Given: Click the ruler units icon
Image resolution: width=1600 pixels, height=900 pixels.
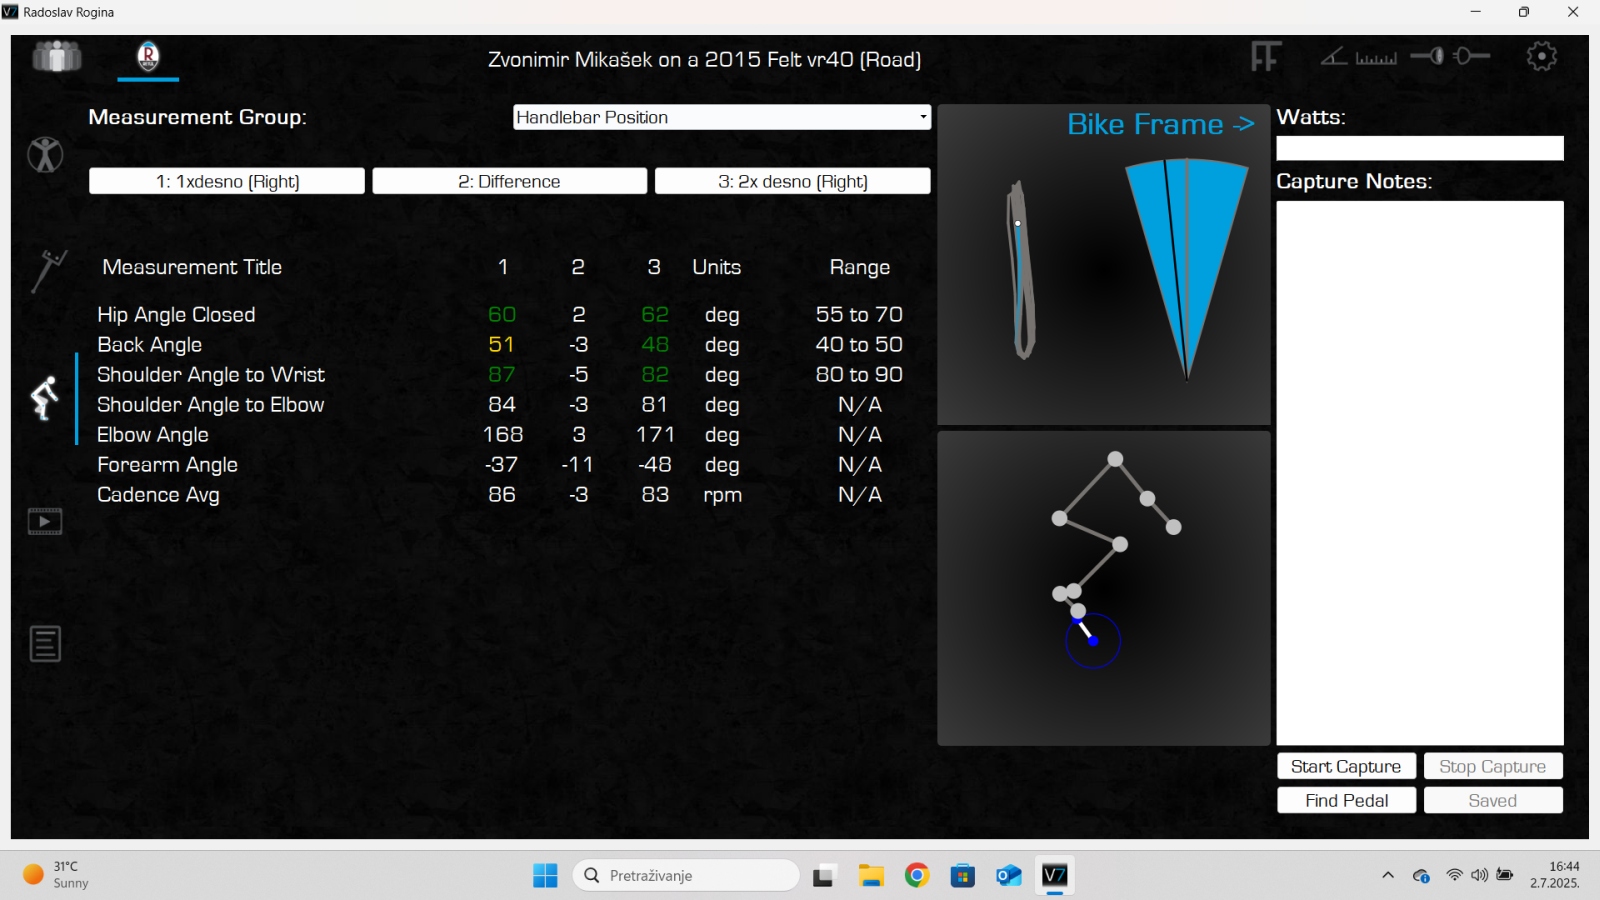Looking at the screenshot, I should [x=1376, y=58].
